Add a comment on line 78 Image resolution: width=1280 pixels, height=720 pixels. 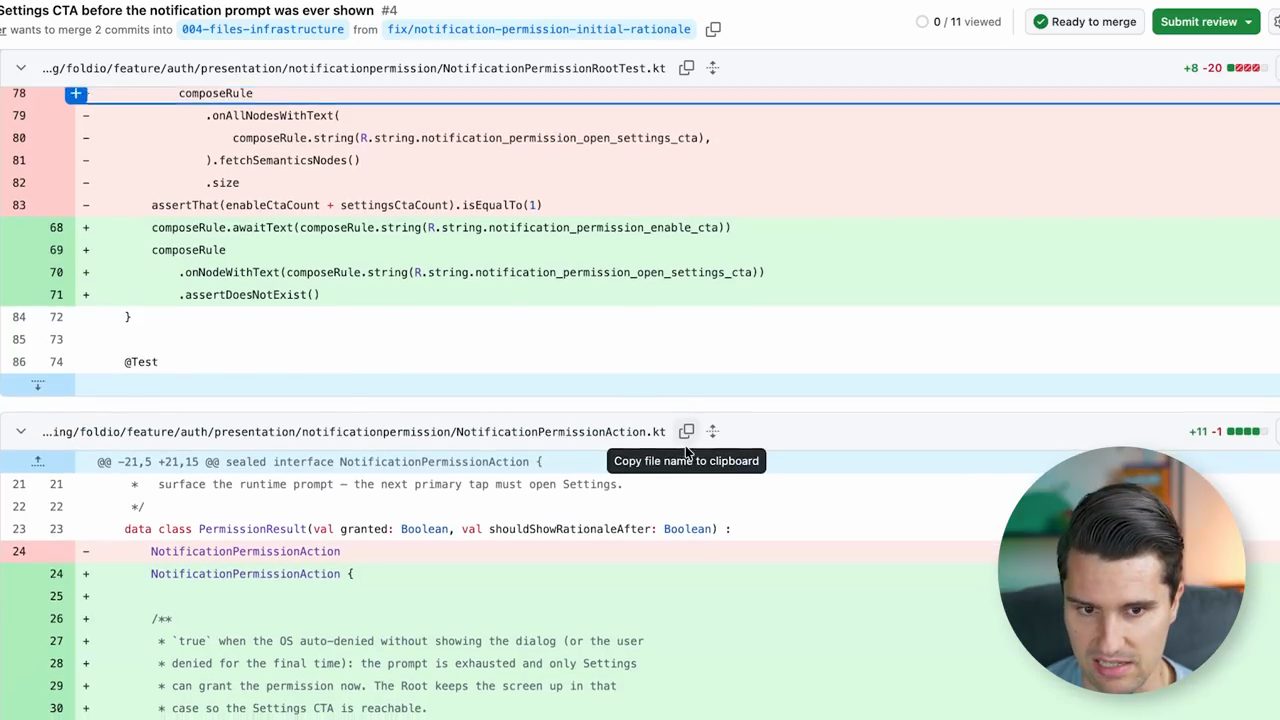76,93
